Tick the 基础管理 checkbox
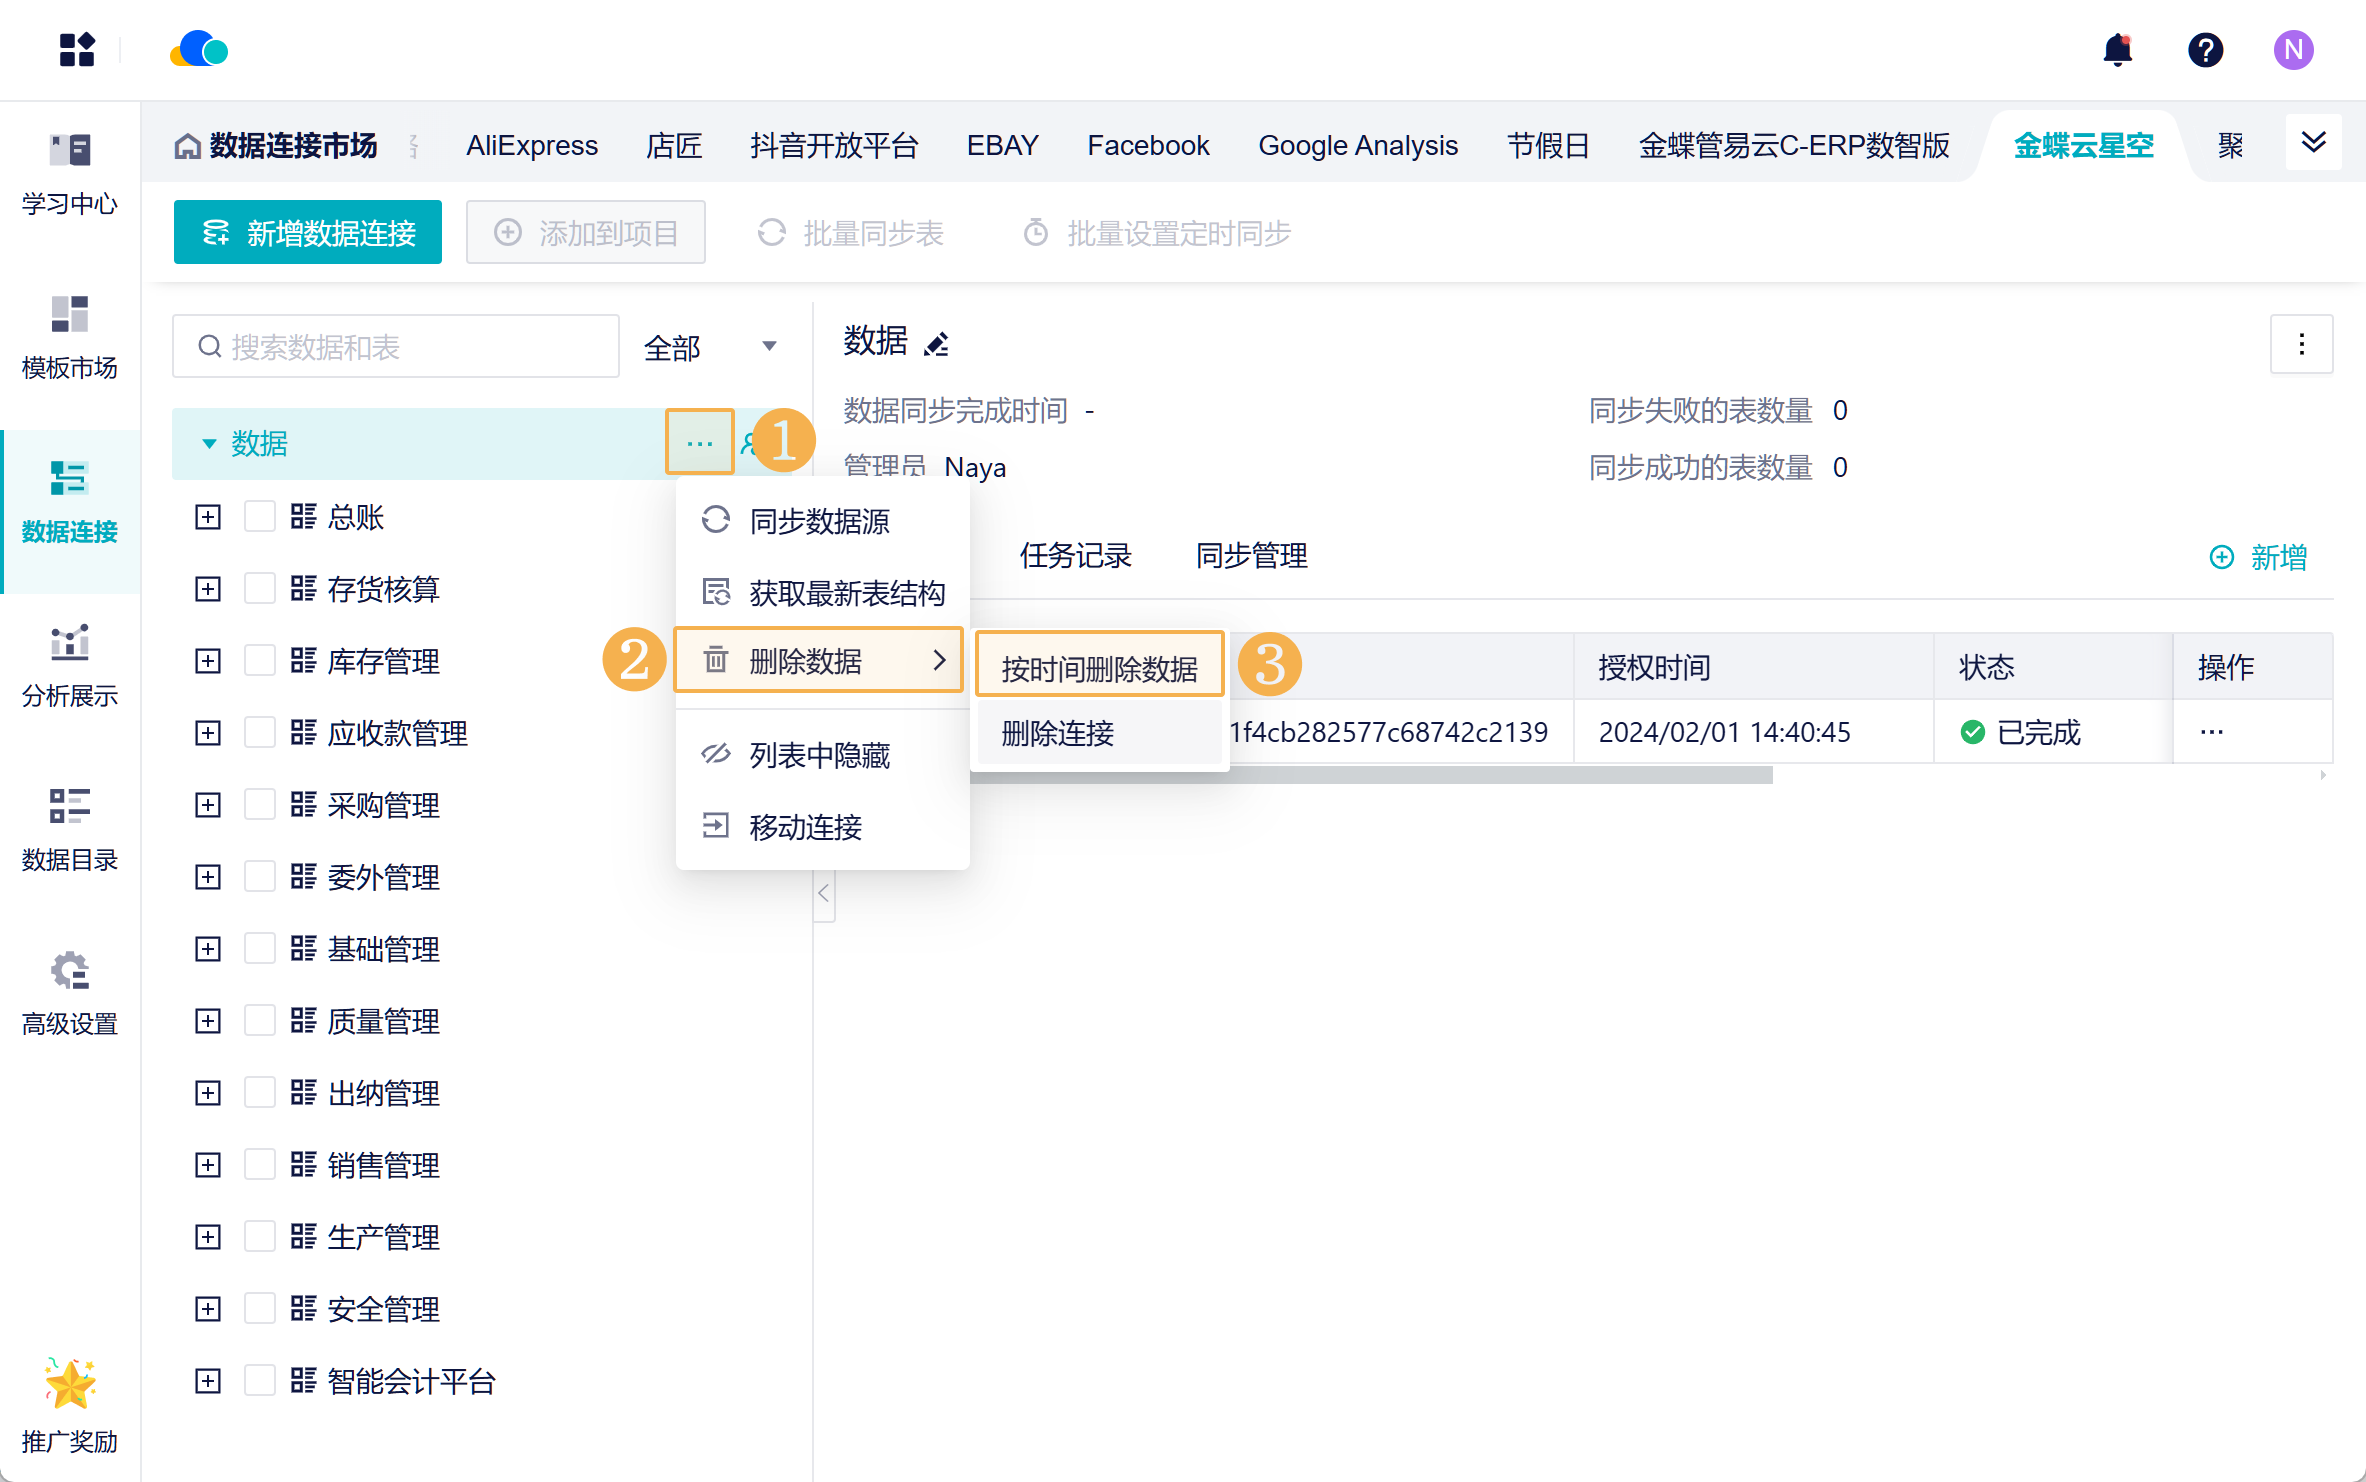The height and width of the screenshot is (1482, 2366). tap(260, 949)
